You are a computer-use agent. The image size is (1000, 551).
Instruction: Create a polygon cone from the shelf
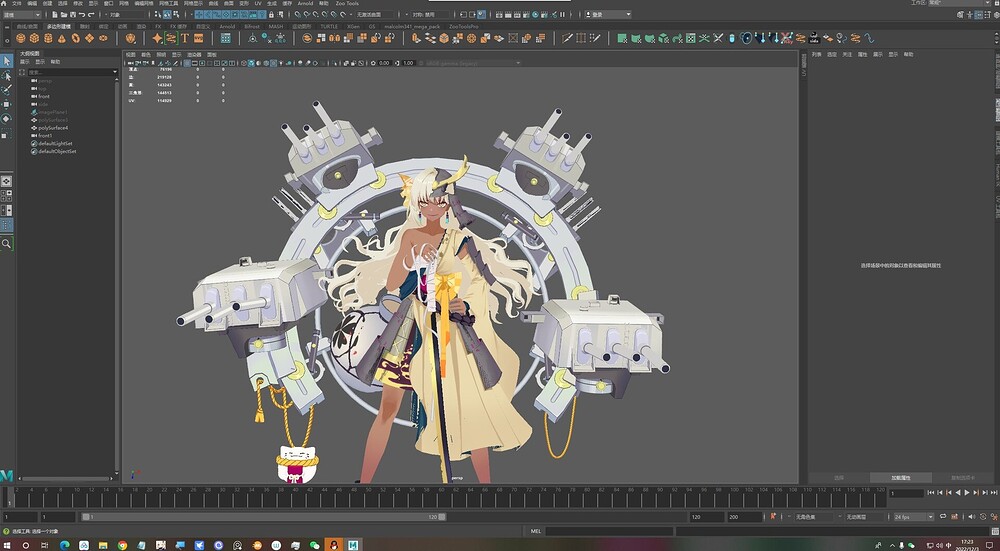62,38
